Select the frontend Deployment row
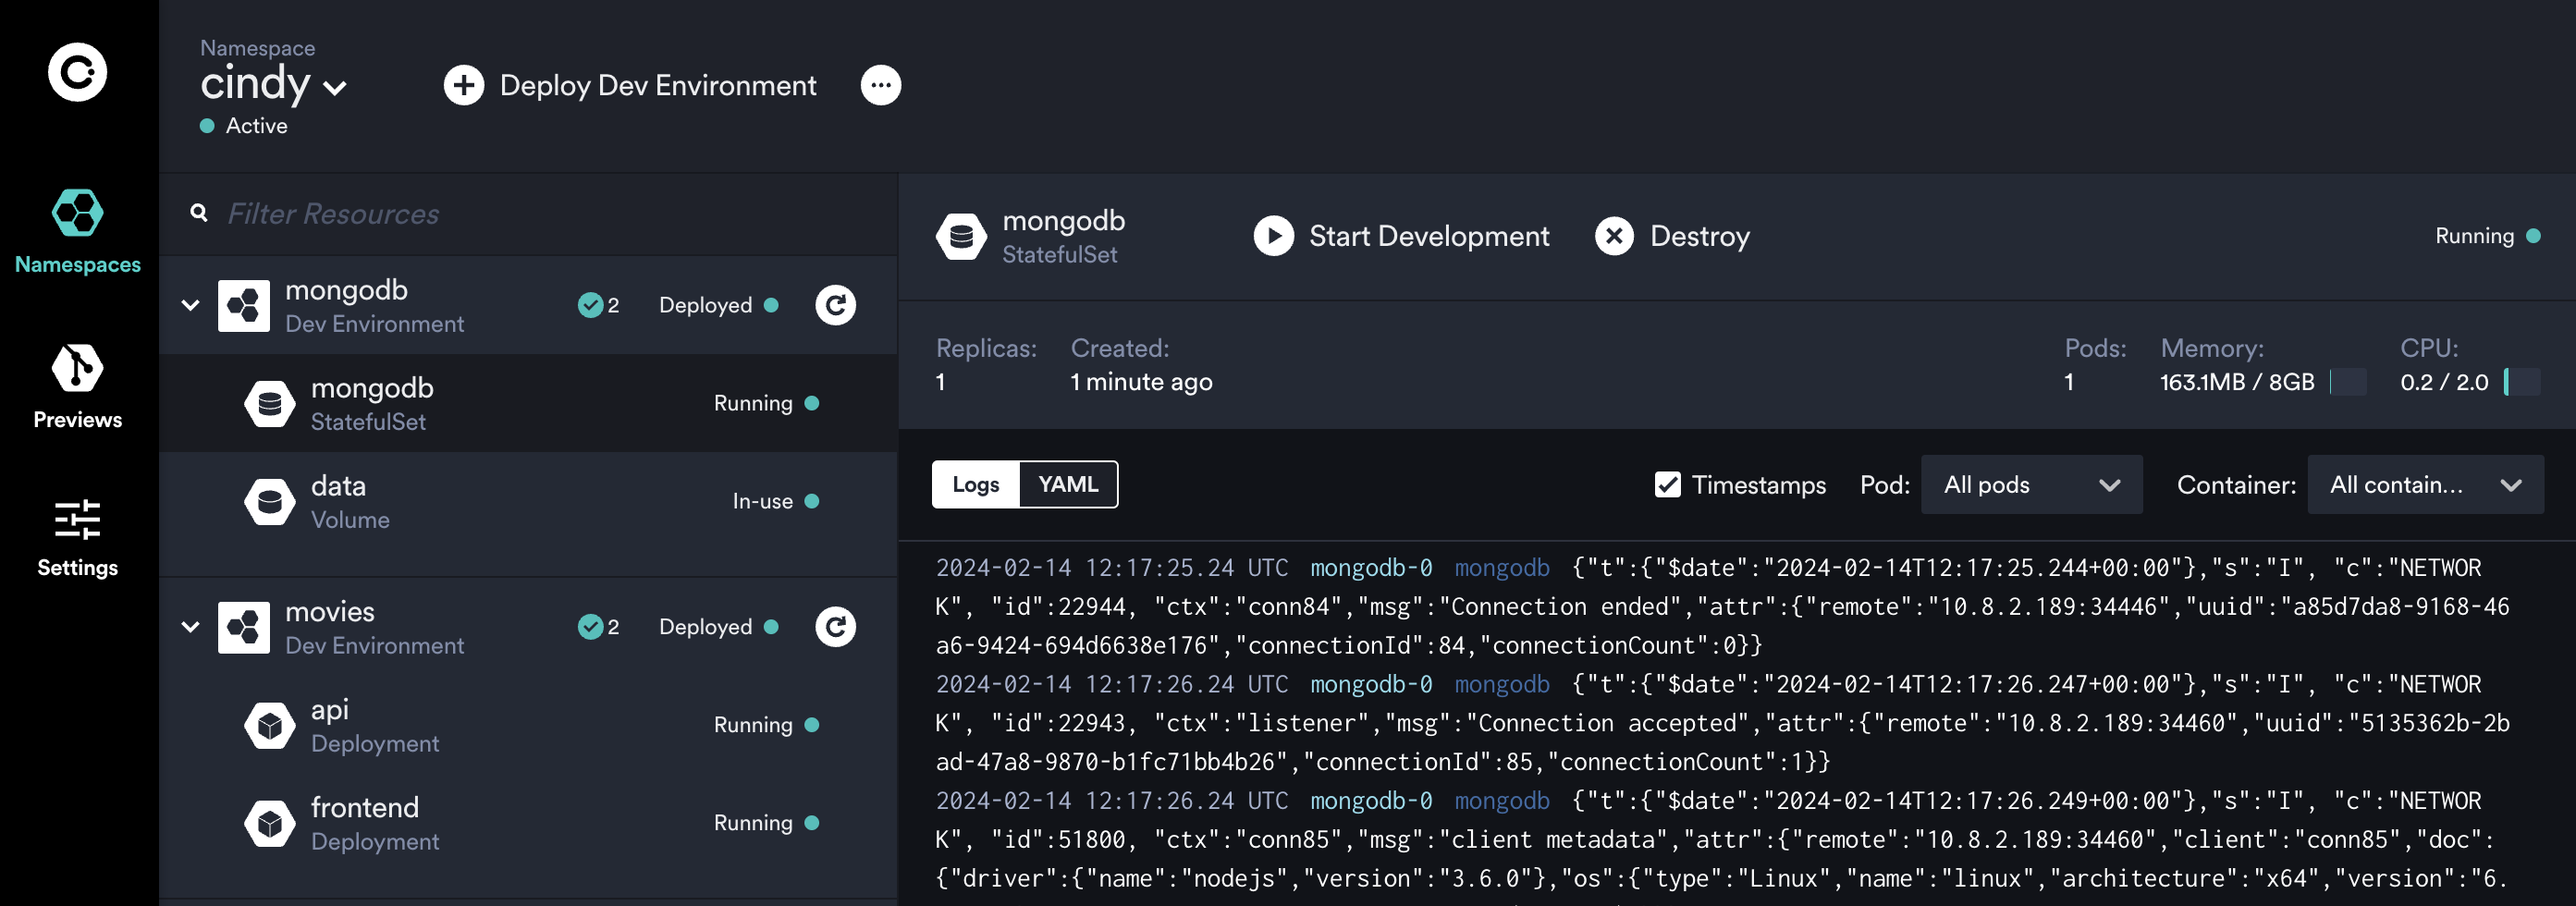The image size is (2576, 906). click(x=528, y=823)
